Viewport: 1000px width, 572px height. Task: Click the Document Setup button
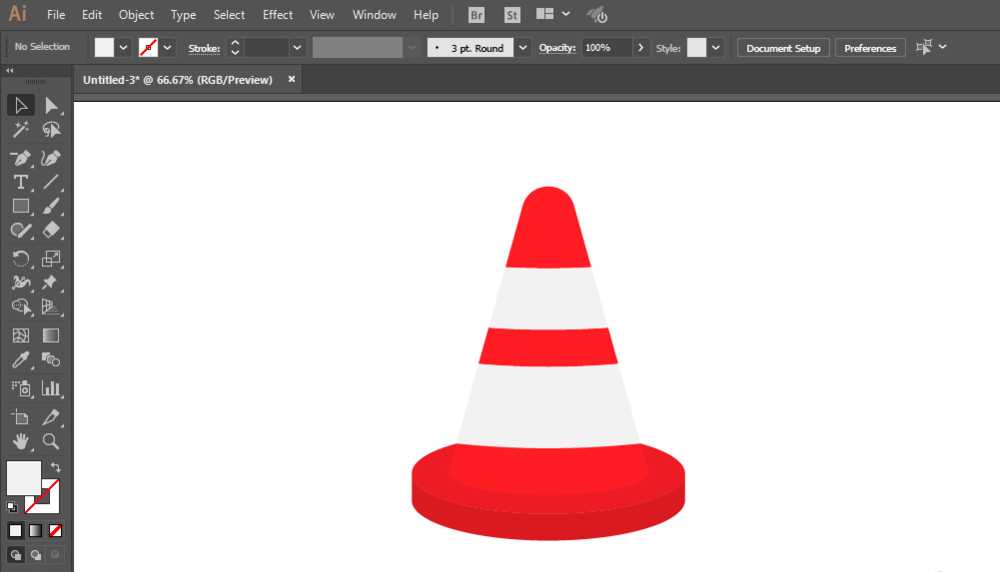point(783,48)
